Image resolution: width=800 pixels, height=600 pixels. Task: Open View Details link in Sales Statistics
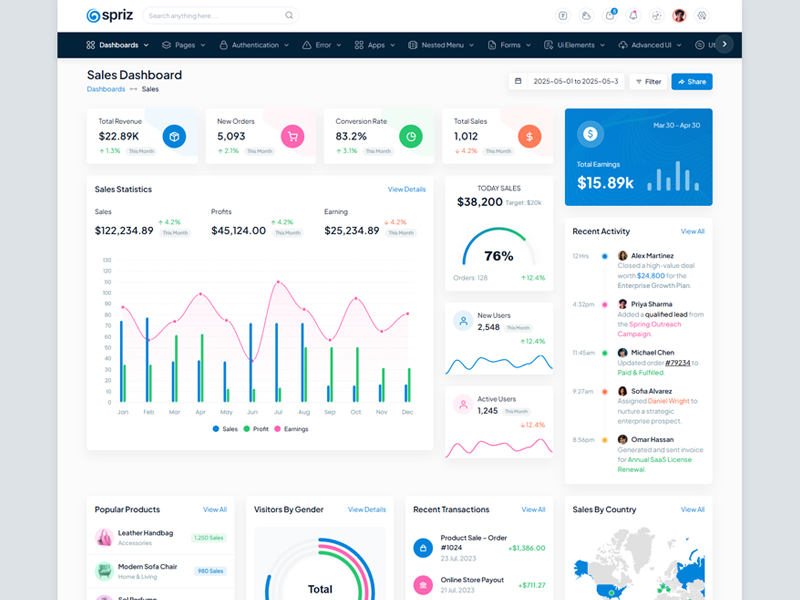pyautogui.click(x=406, y=189)
